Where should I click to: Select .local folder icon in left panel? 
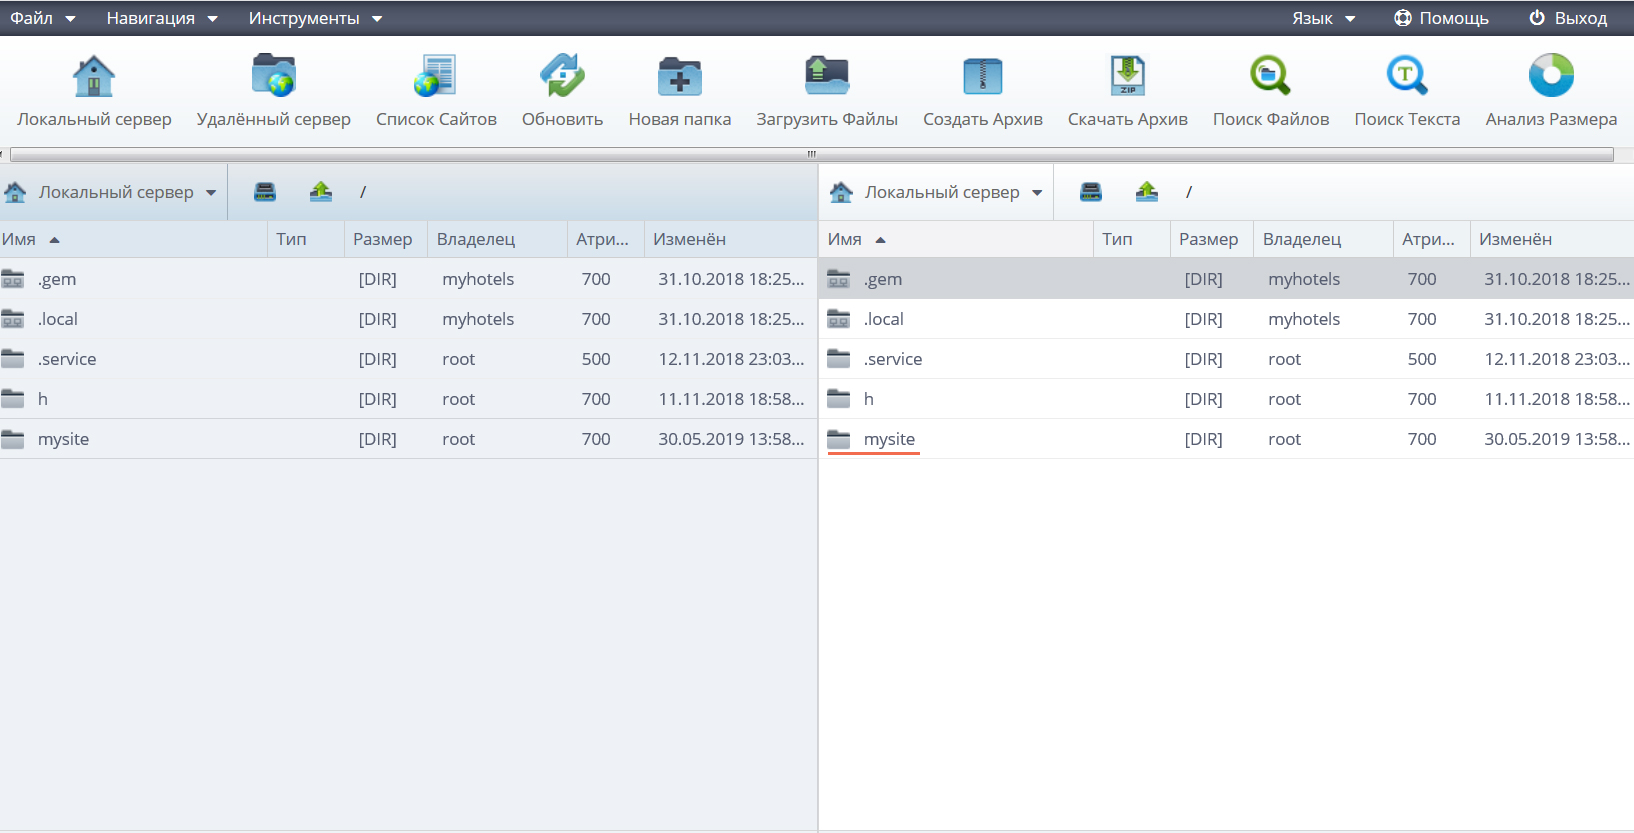click(x=13, y=319)
